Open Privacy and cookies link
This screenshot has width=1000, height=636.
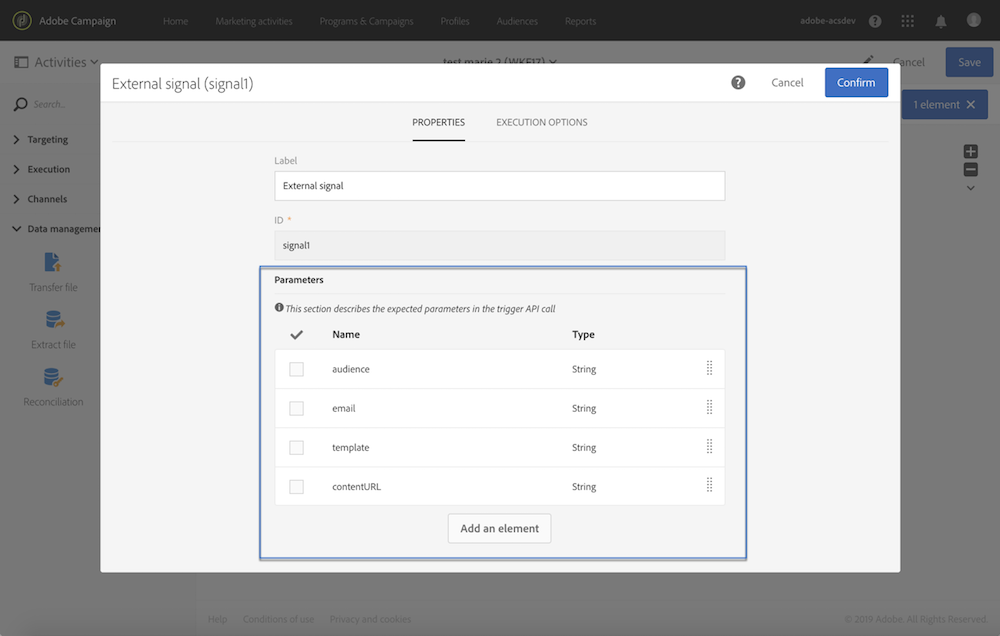pyautogui.click(x=370, y=619)
